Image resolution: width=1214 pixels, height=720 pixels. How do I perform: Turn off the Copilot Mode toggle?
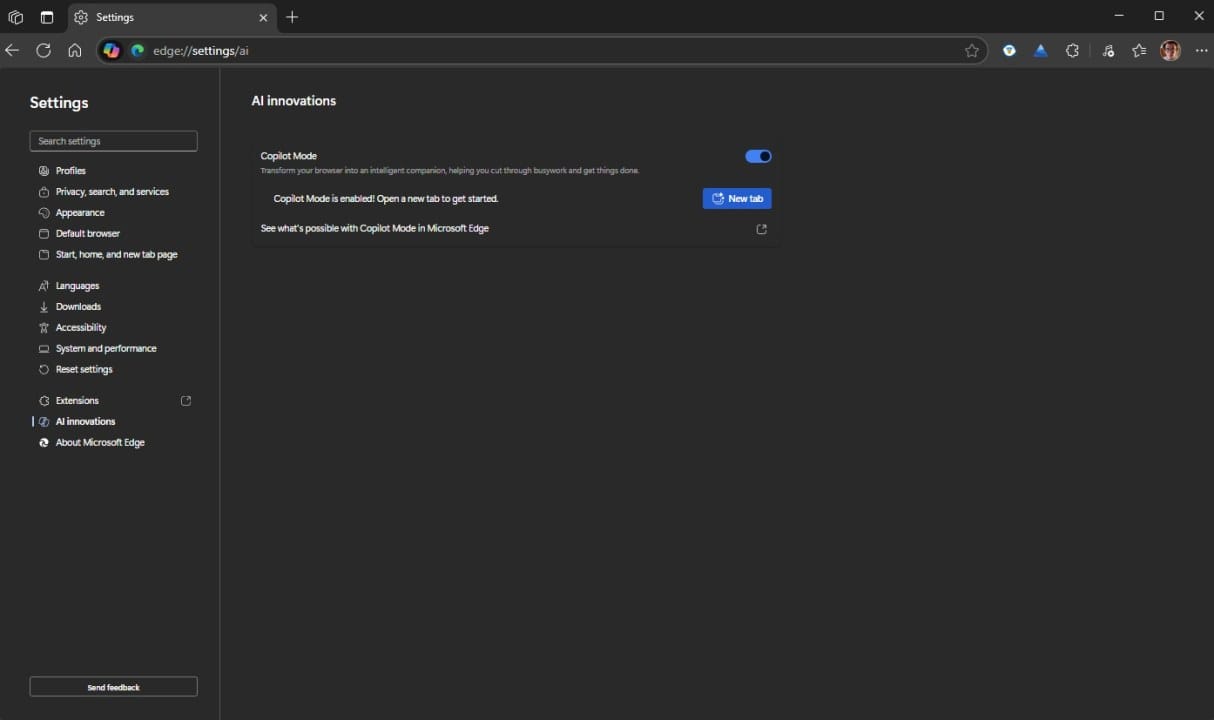pyautogui.click(x=758, y=156)
